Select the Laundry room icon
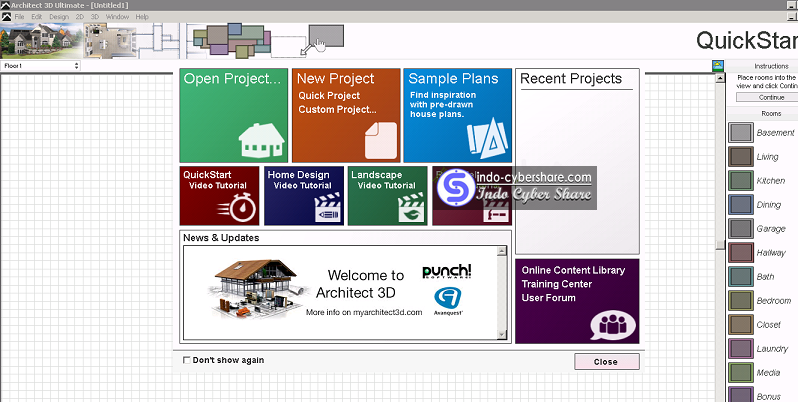The image size is (798, 402). click(740, 349)
